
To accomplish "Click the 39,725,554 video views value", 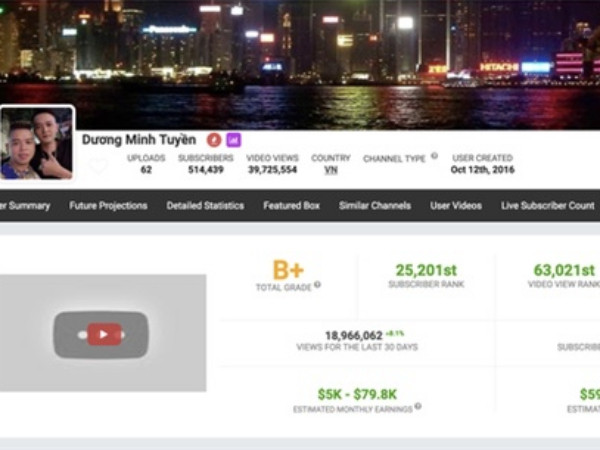I will (272, 170).
